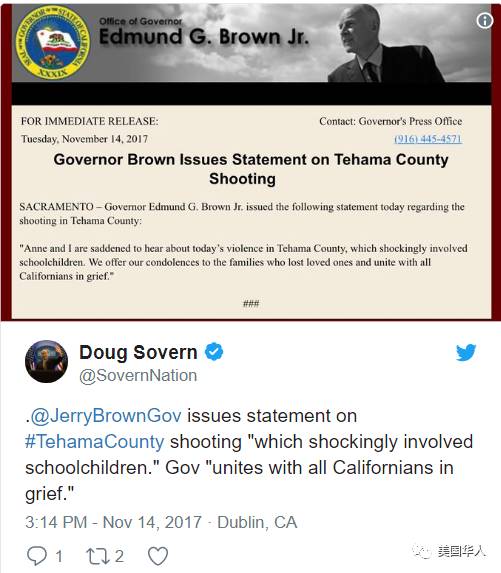Click the info icon on the image
This screenshot has width=501, height=573.
[485, 20]
